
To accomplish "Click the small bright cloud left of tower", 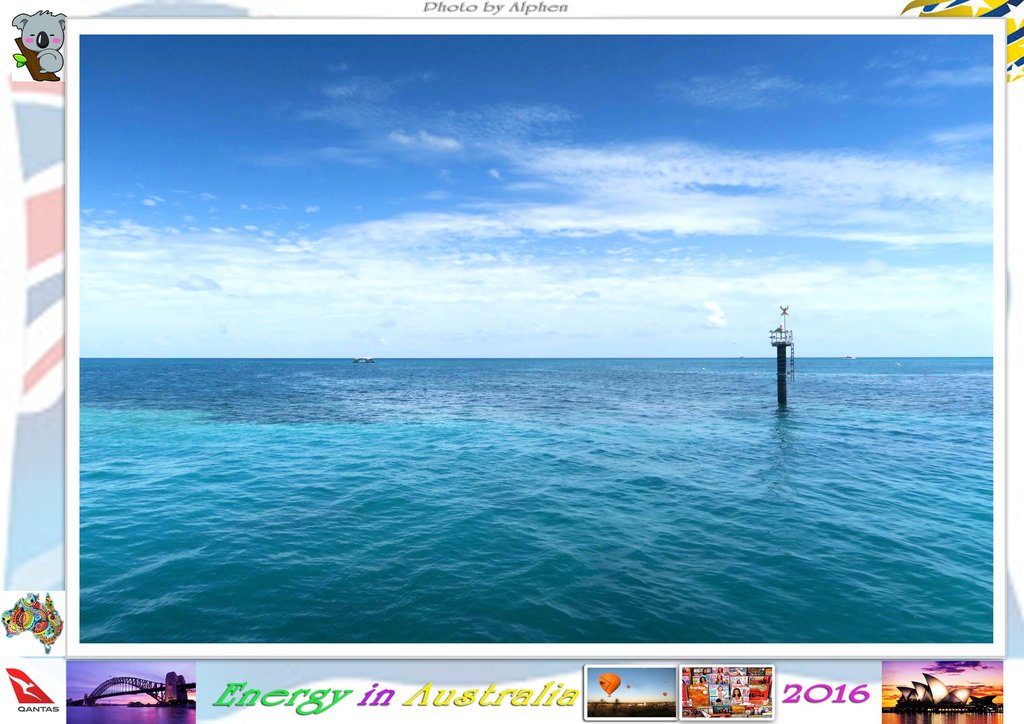I will (714, 315).
